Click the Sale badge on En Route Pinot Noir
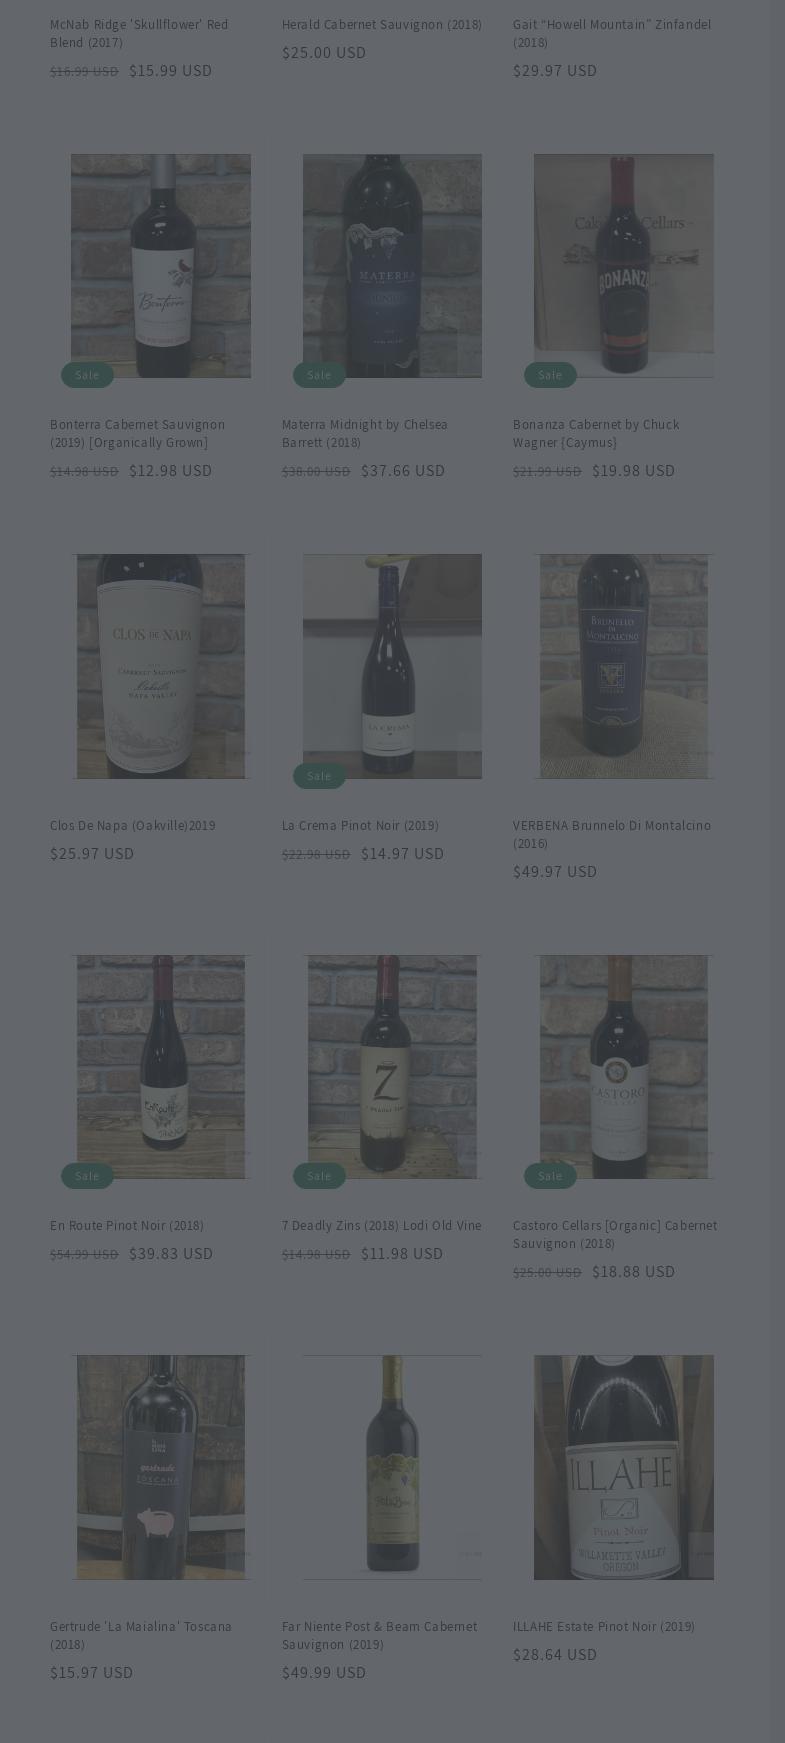785x1743 pixels. (x=87, y=1176)
